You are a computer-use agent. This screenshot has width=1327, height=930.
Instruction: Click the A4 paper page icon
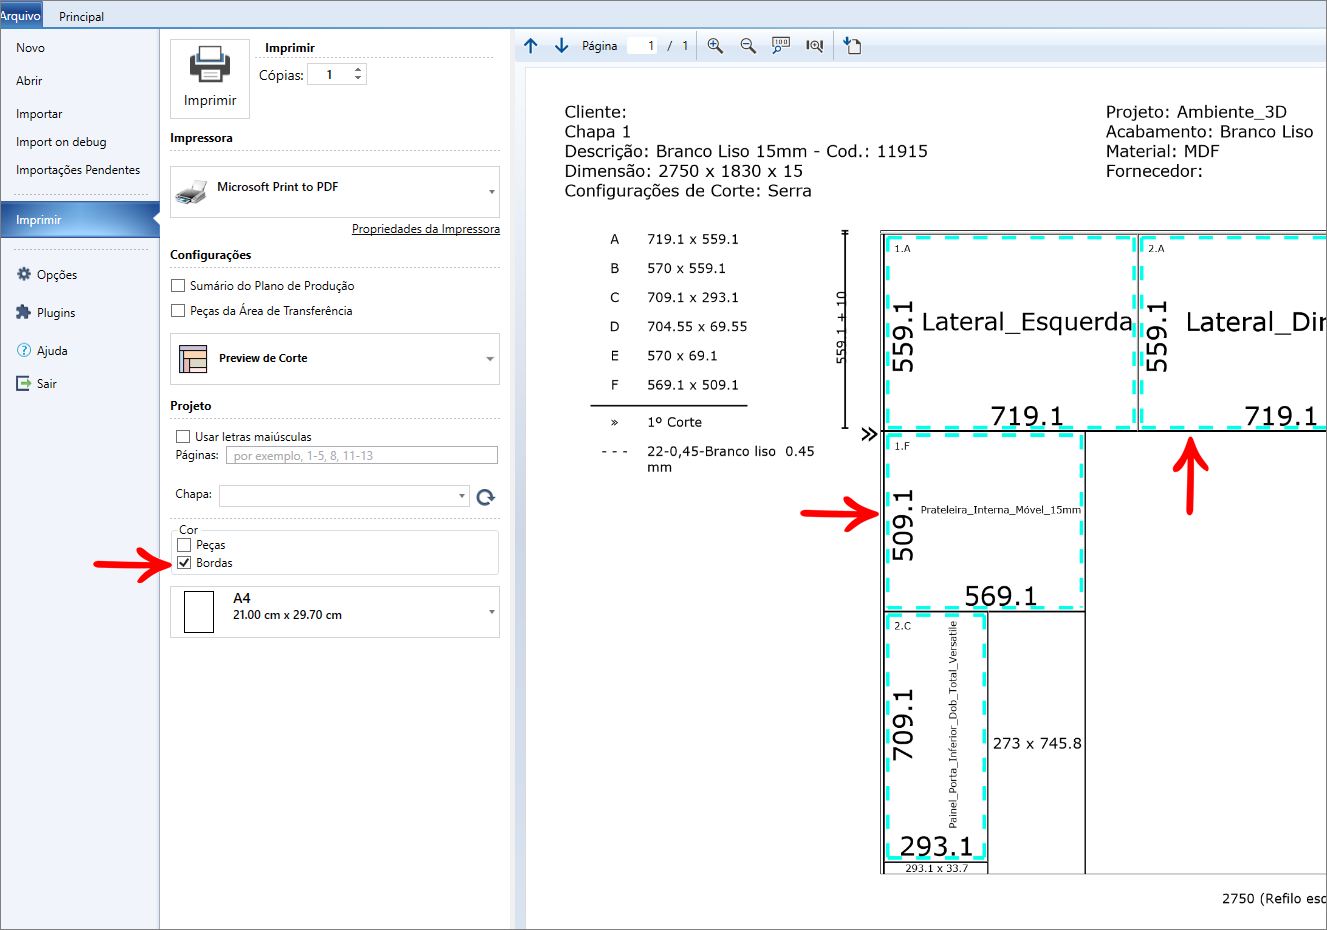[199, 612]
